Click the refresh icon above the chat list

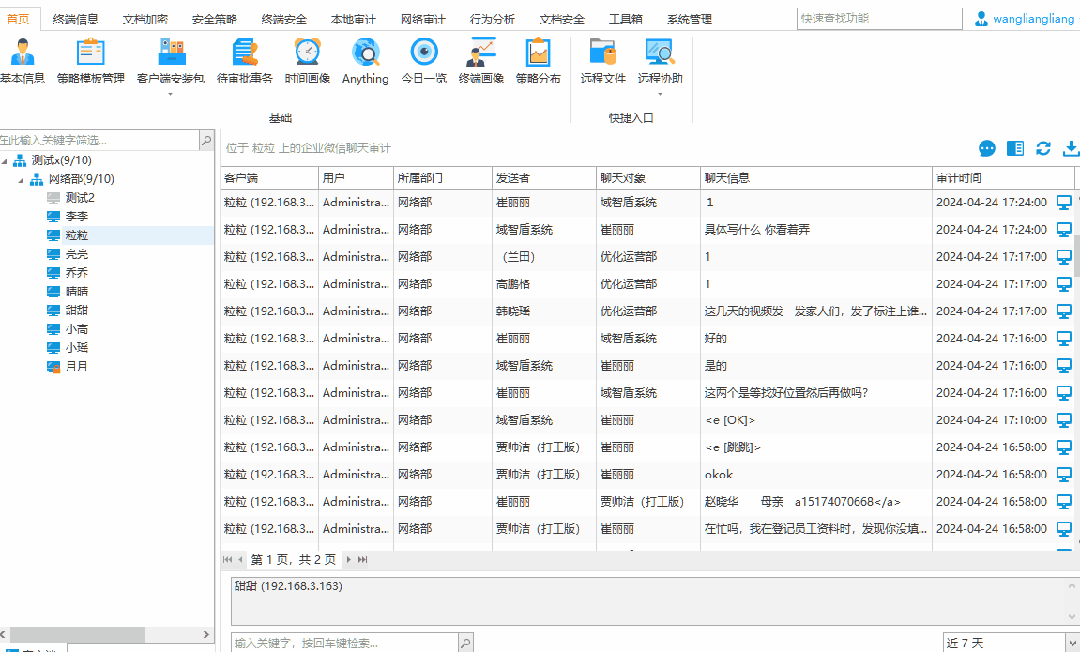click(1043, 148)
